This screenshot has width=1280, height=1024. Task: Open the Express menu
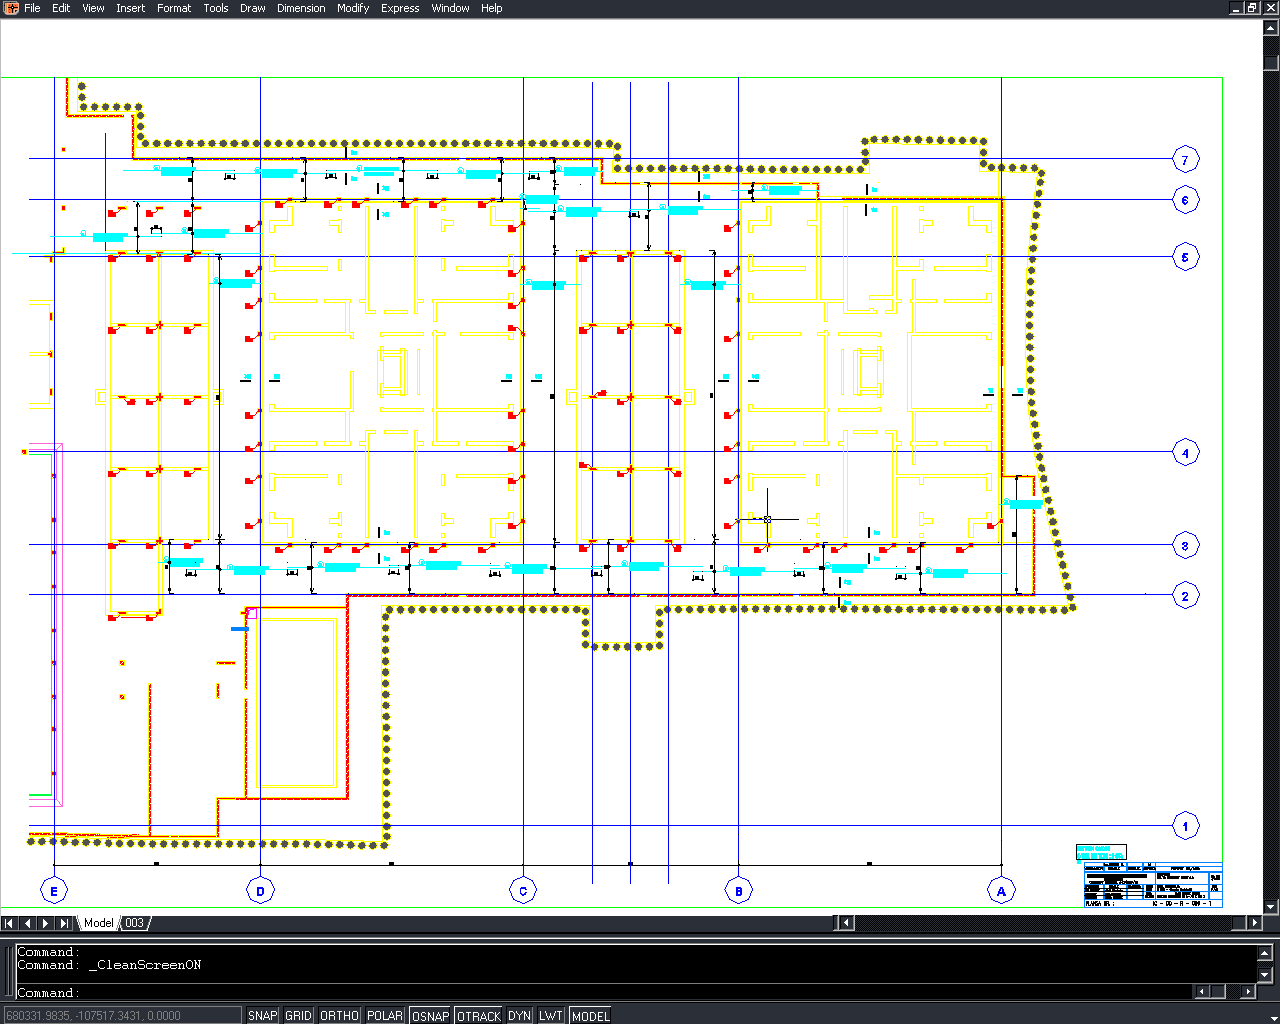pyautogui.click(x=400, y=8)
